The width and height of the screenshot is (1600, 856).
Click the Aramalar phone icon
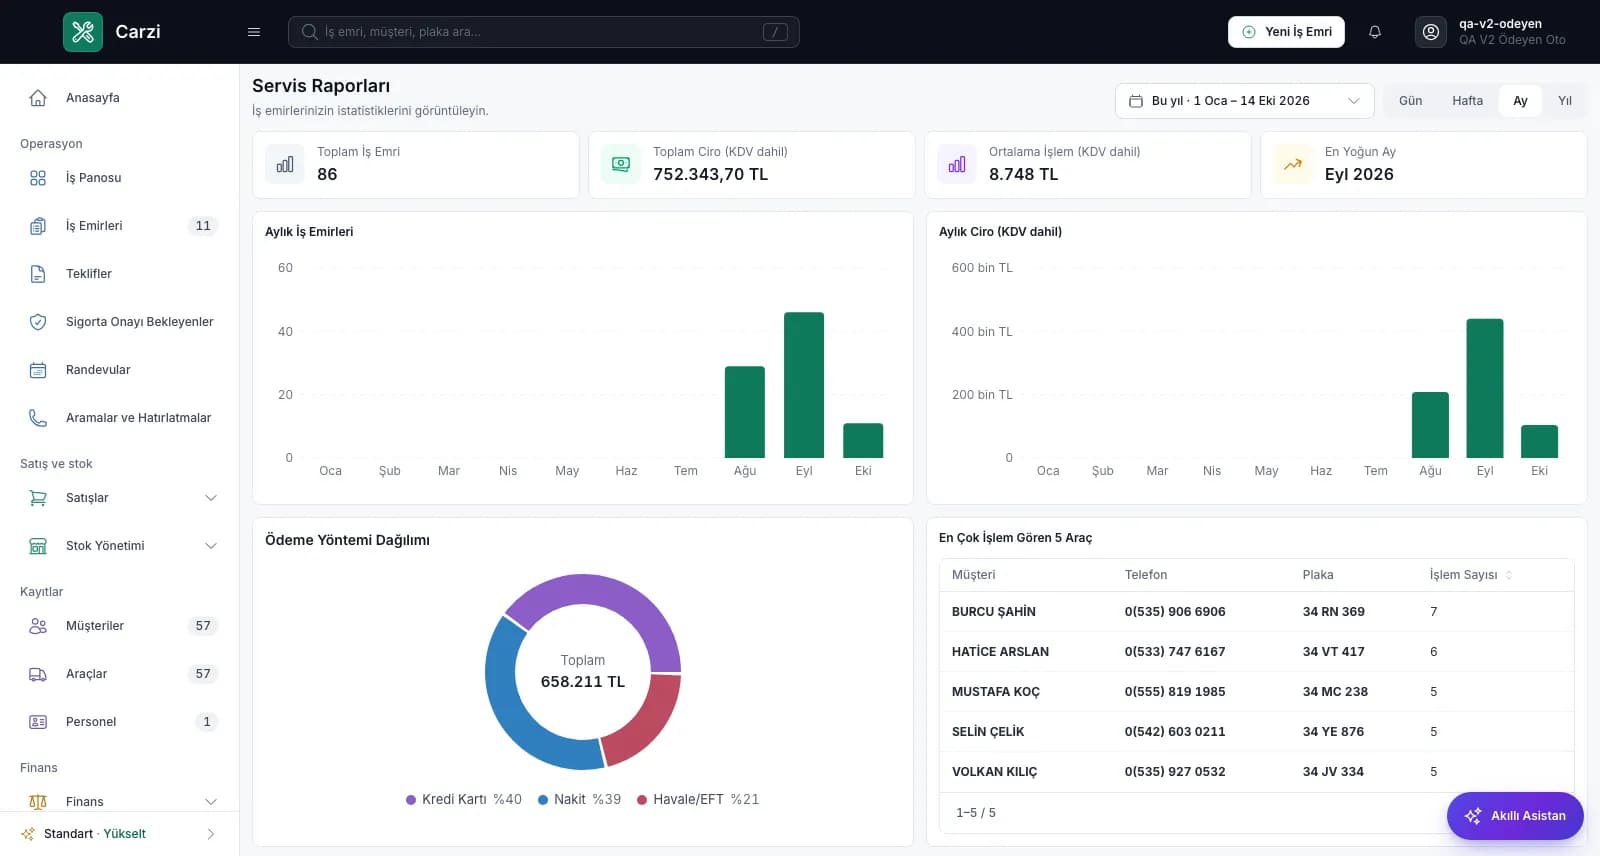coord(38,418)
